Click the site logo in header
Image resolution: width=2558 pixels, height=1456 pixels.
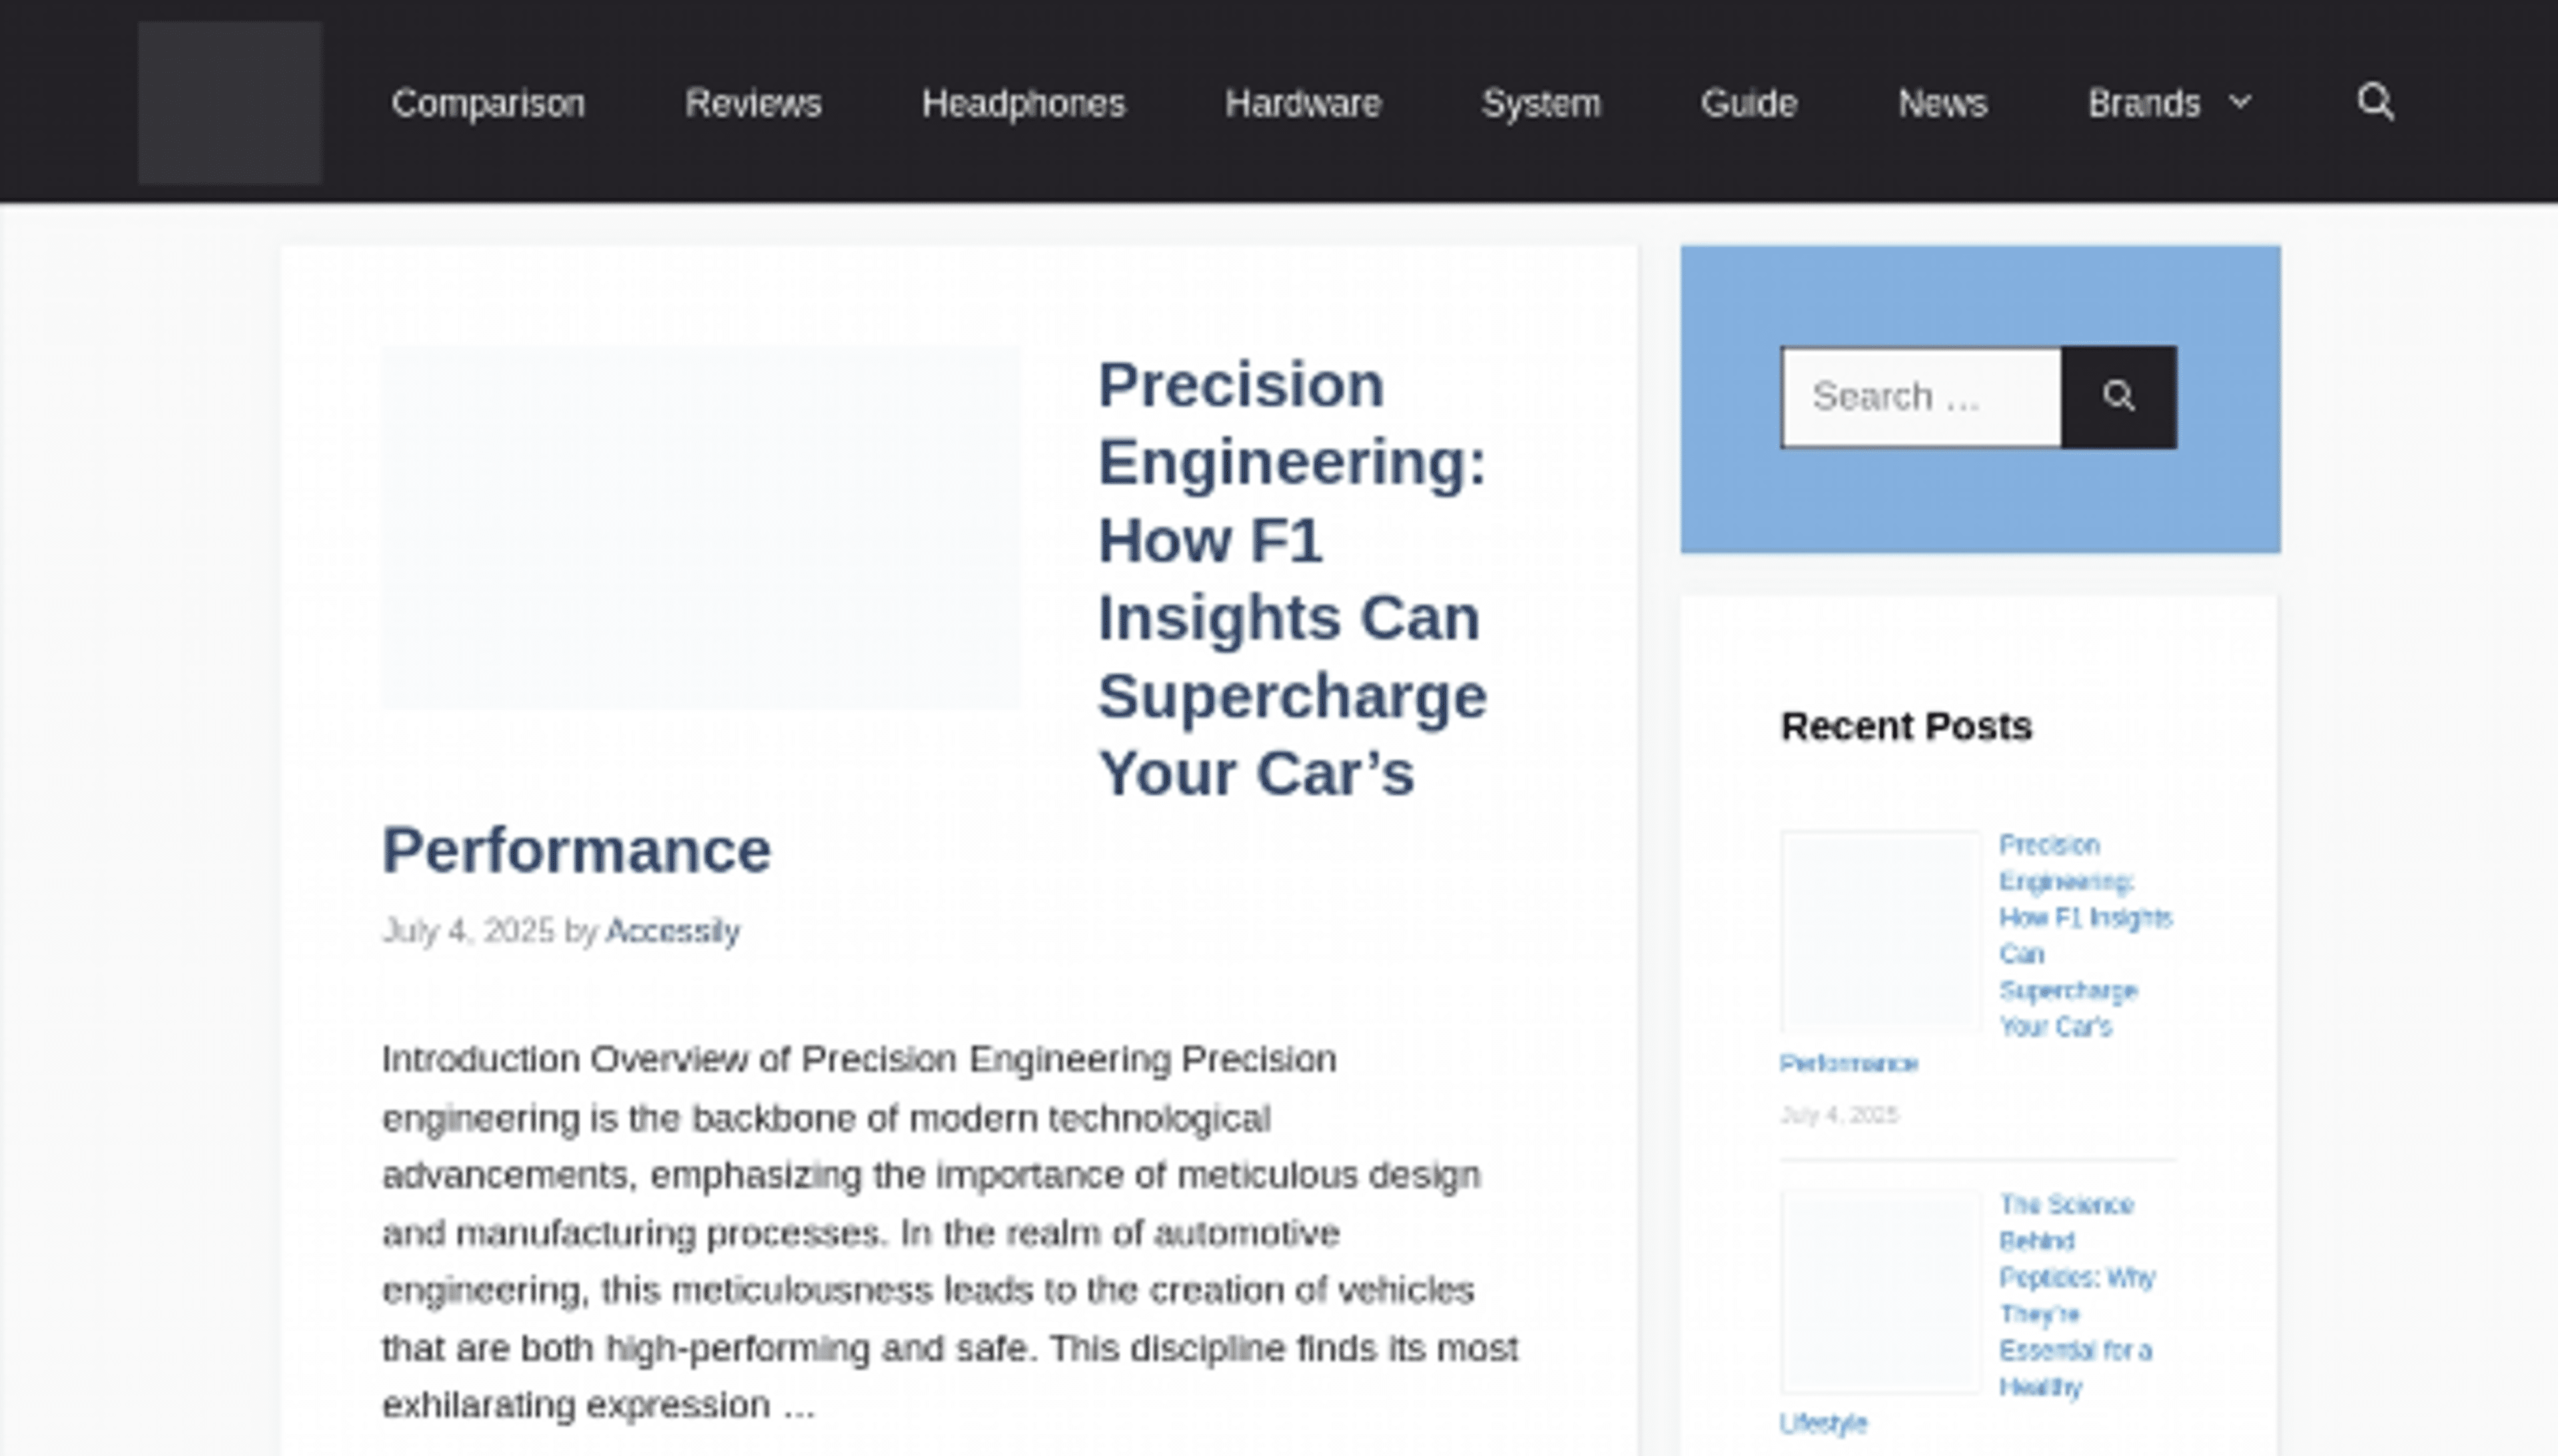[229, 103]
